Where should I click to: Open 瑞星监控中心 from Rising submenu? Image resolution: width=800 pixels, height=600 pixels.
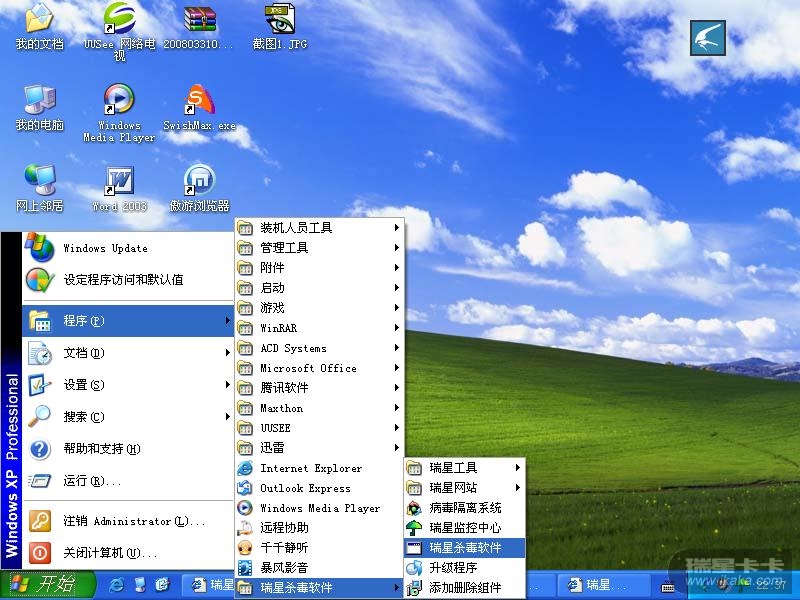coord(464,528)
